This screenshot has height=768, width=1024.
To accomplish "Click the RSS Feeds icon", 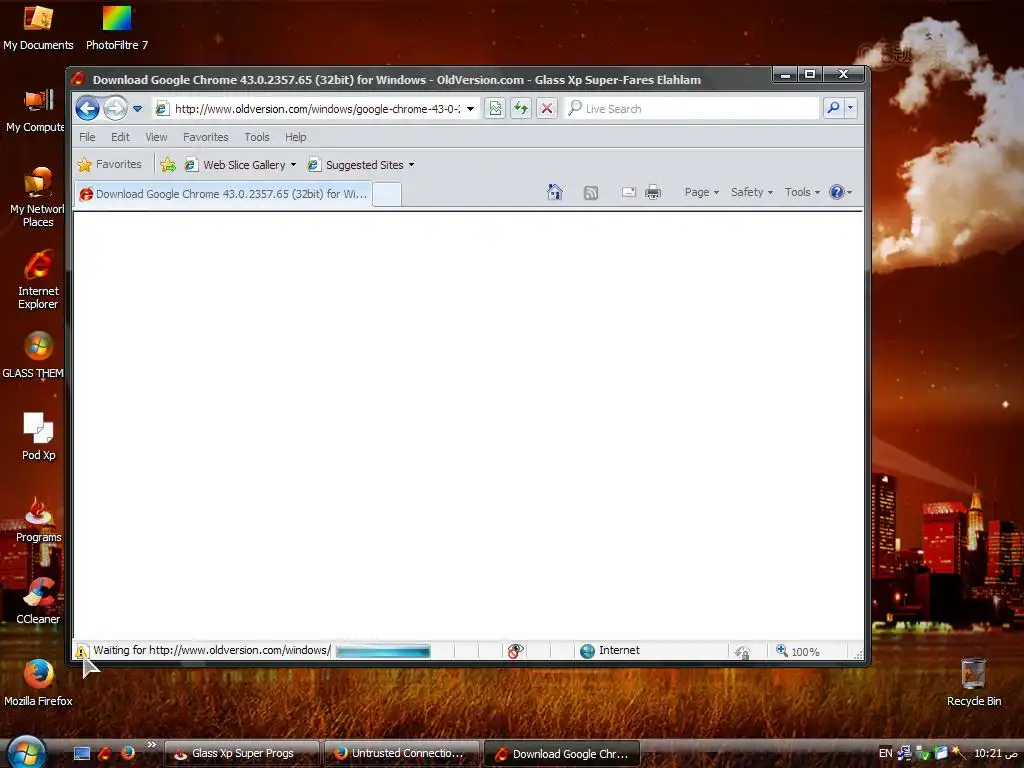I will 590,193.
